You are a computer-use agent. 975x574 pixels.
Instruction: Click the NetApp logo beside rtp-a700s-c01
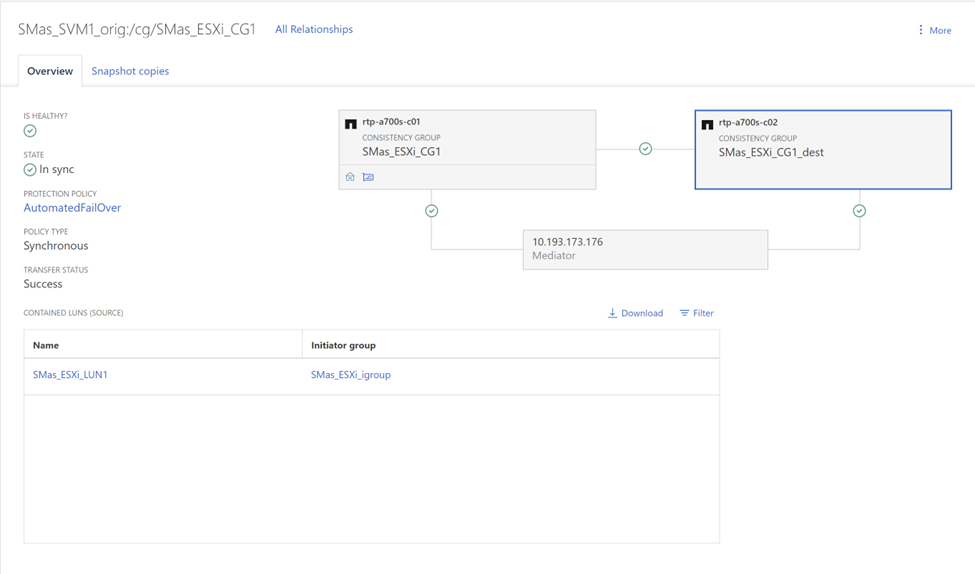point(351,124)
